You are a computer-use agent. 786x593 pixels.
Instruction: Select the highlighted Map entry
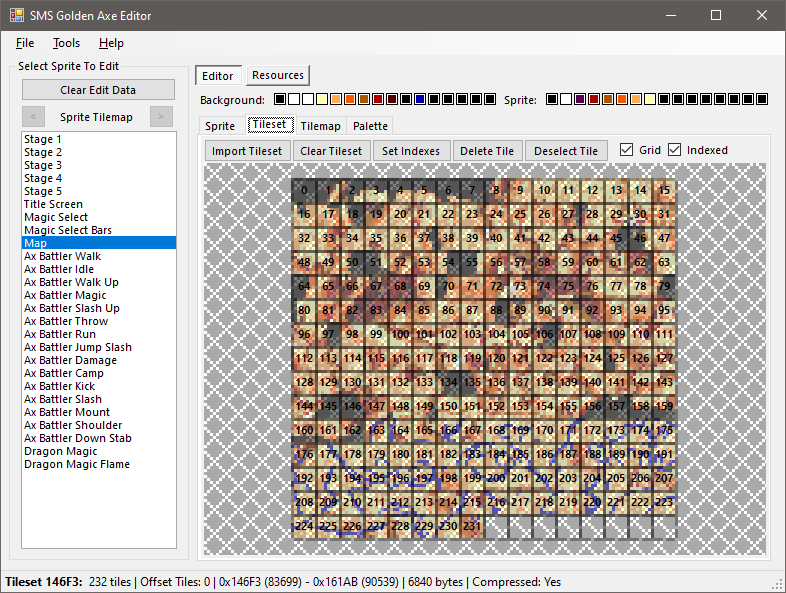(x=99, y=243)
